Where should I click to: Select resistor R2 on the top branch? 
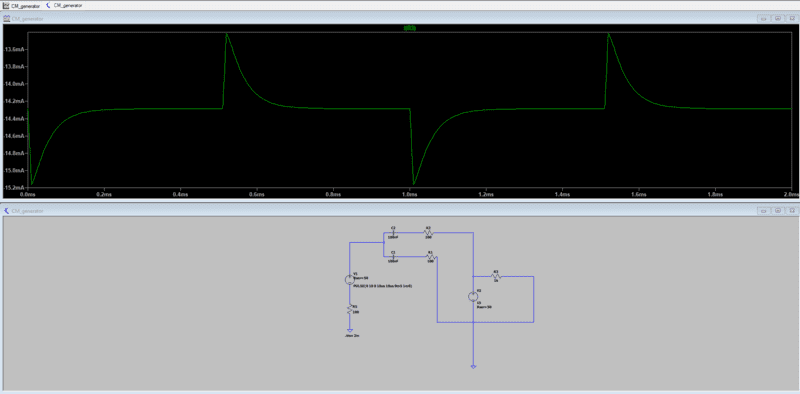tap(429, 233)
